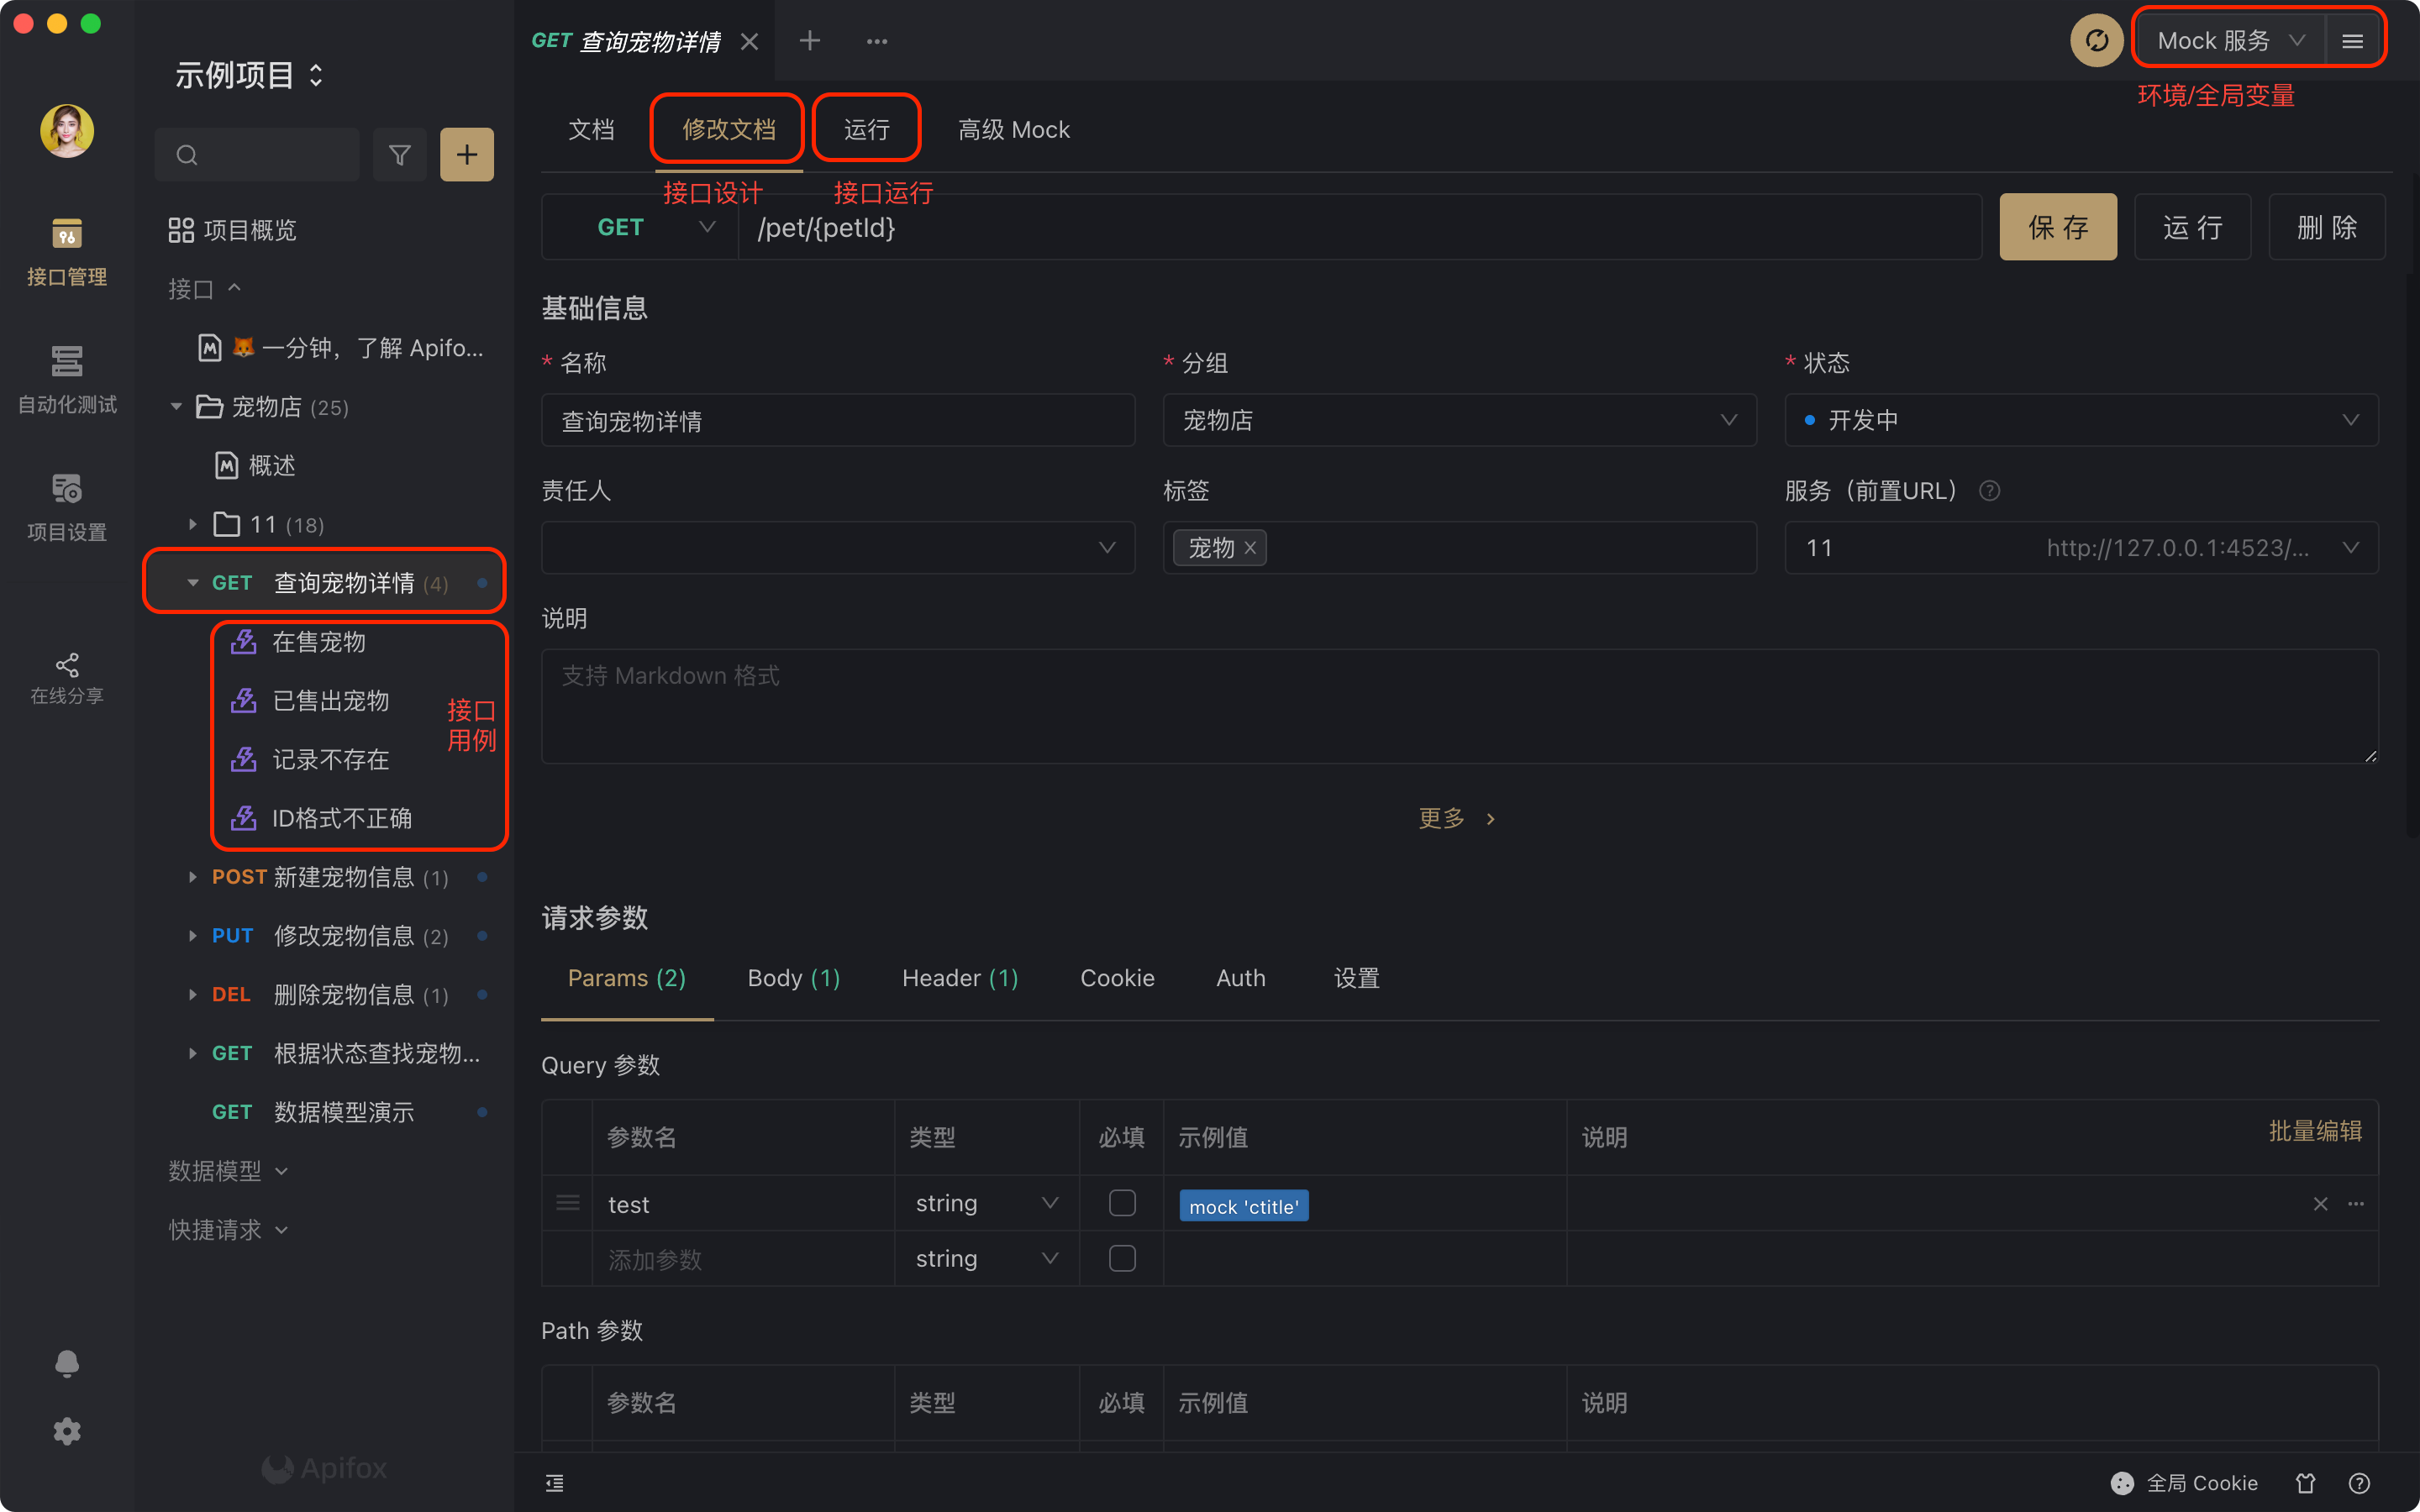This screenshot has height=1512, width=2420.
Task: Click the 批量编辑 bulk edit link
Action: (x=2314, y=1131)
